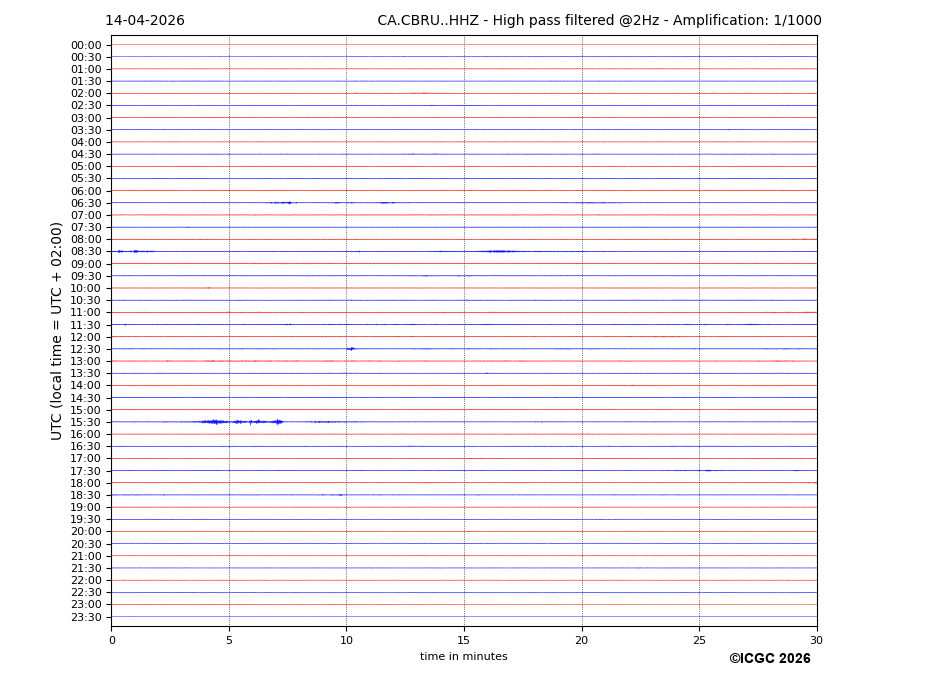Image resolution: width=927 pixels, height=696 pixels.
Task: Click the 18:30 row label
Action: click(x=85, y=495)
